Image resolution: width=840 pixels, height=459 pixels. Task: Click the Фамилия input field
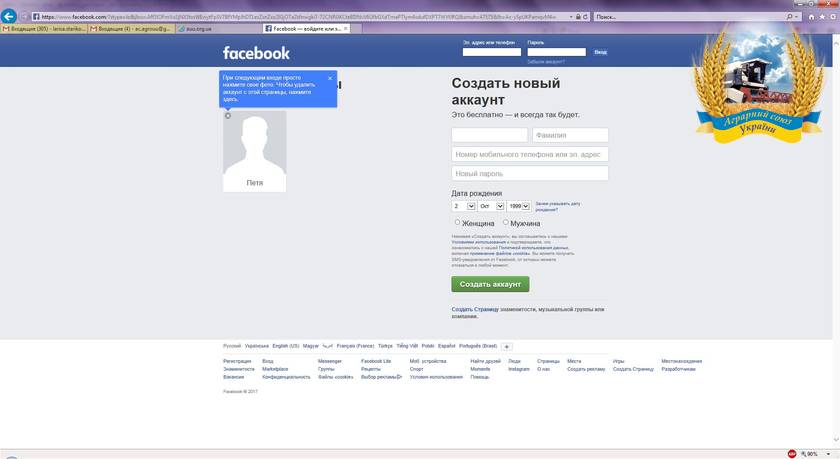571,135
